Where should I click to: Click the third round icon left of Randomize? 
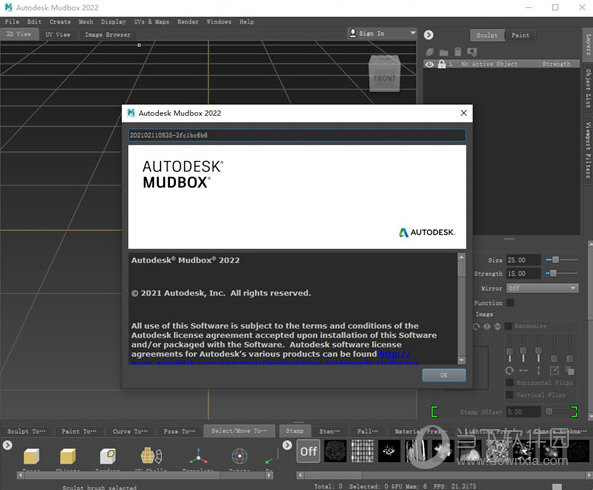(x=498, y=326)
